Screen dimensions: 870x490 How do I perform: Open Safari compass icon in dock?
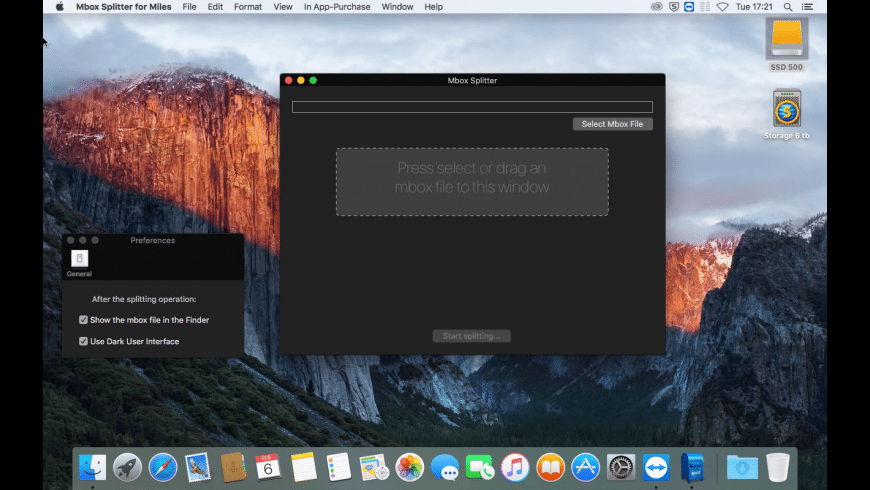tap(163, 467)
